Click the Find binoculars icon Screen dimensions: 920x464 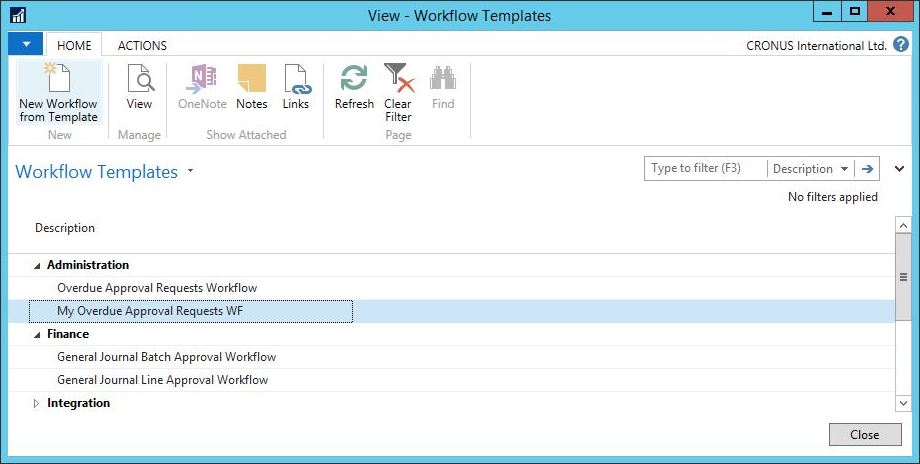pos(443,79)
